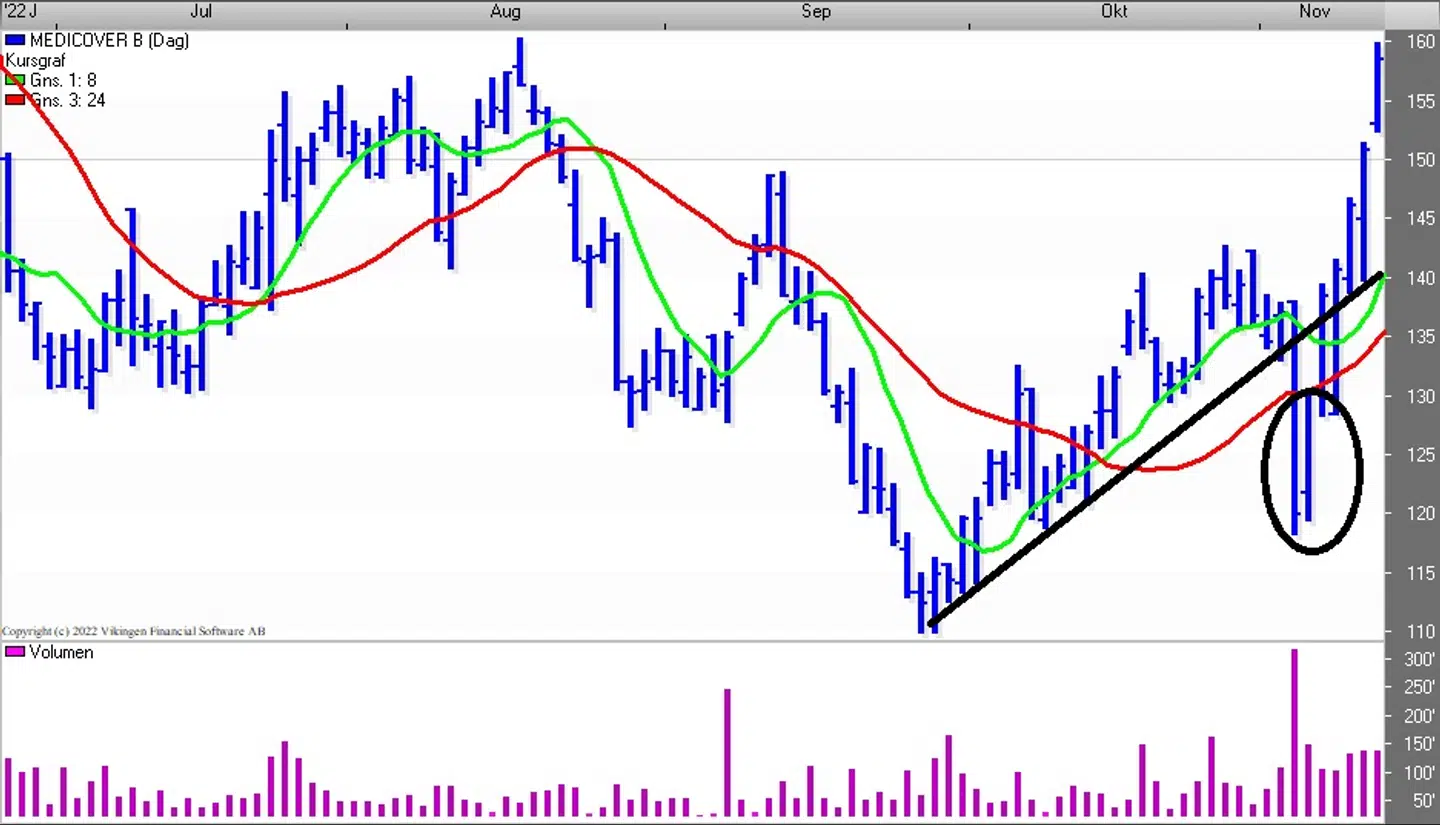Click the Sep month label on time axis
Image resolution: width=1440 pixels, height=825 pixels.
[815, 11]
